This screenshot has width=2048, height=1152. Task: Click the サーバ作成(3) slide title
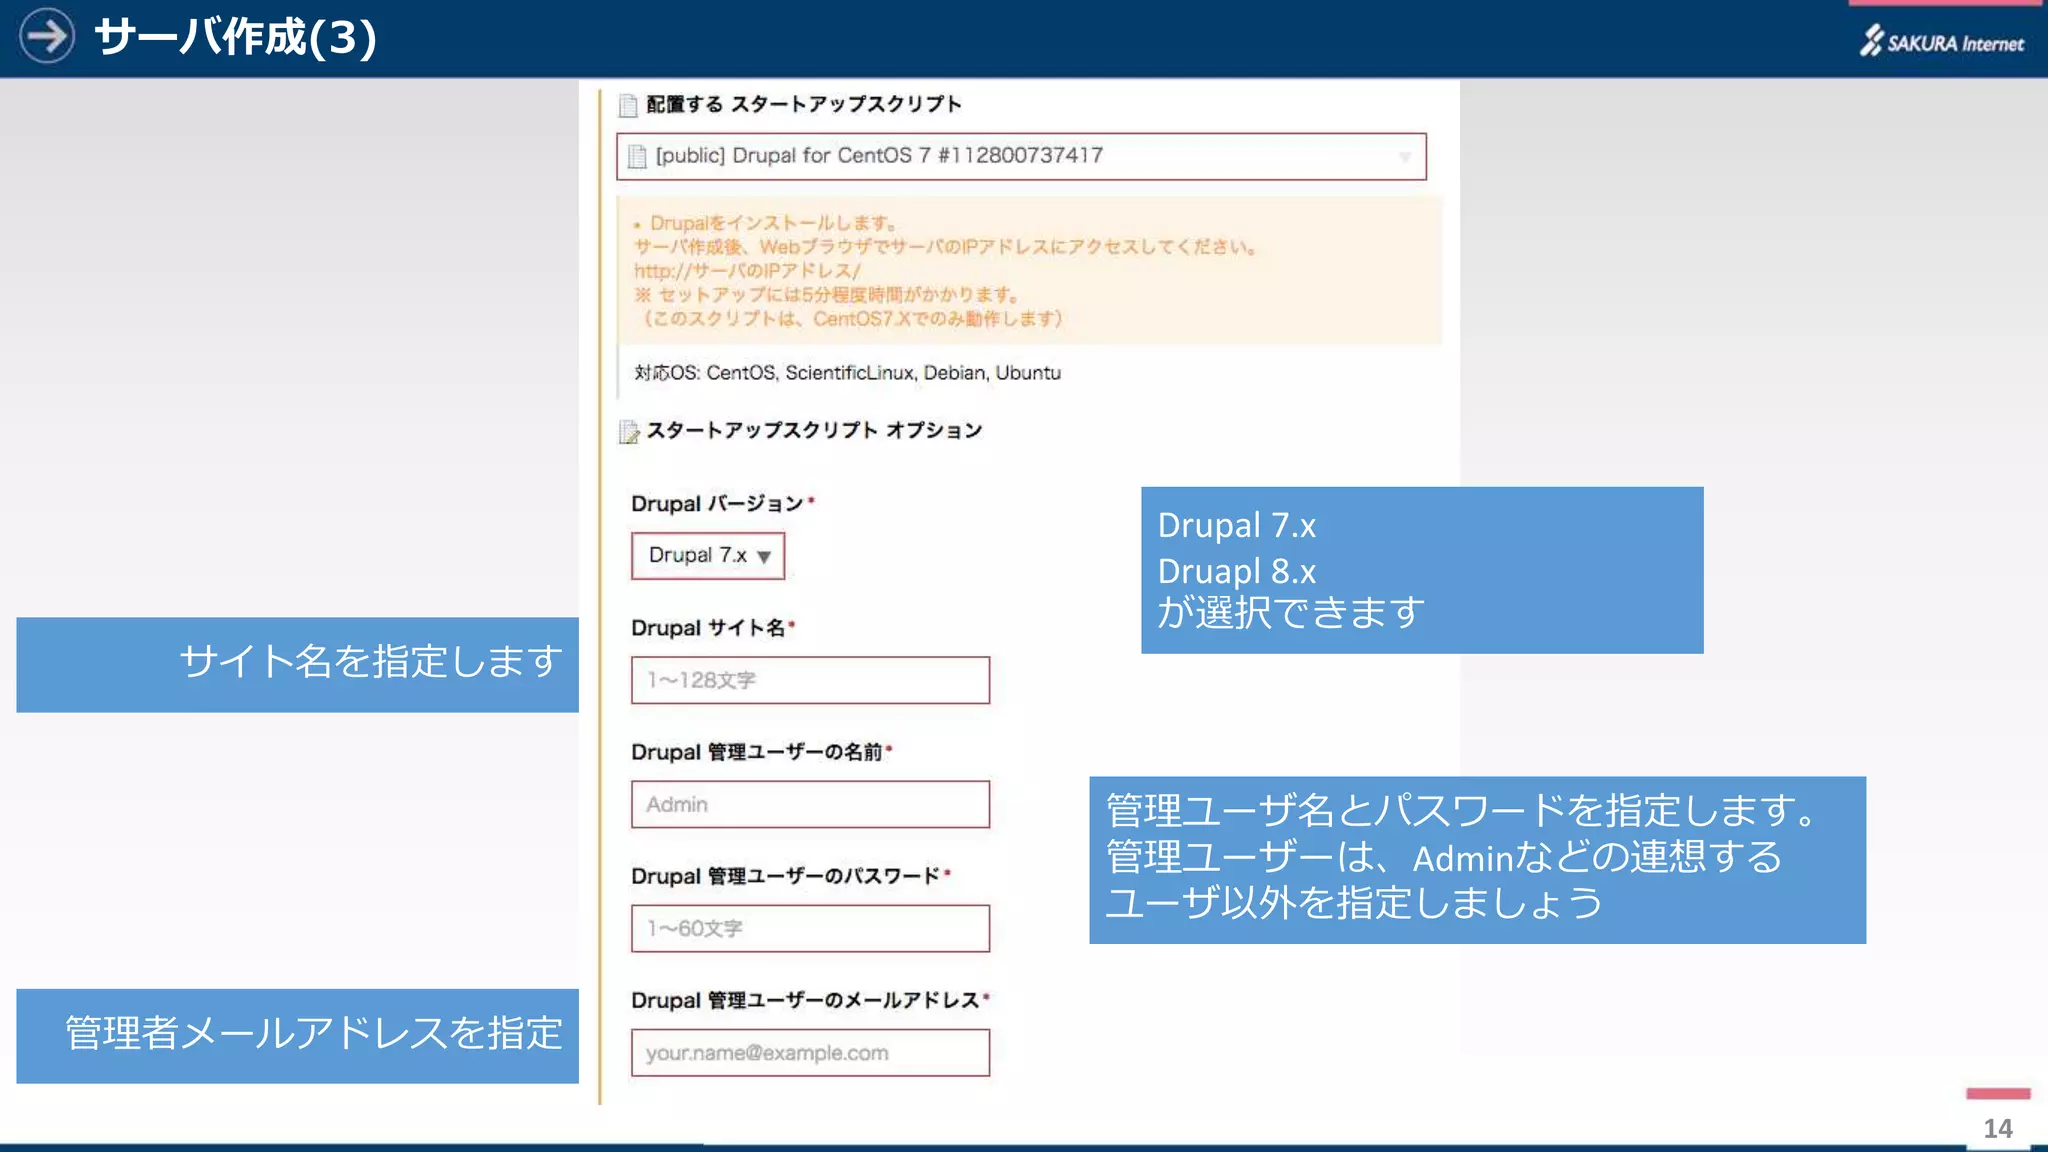click(x=235, y=37)
